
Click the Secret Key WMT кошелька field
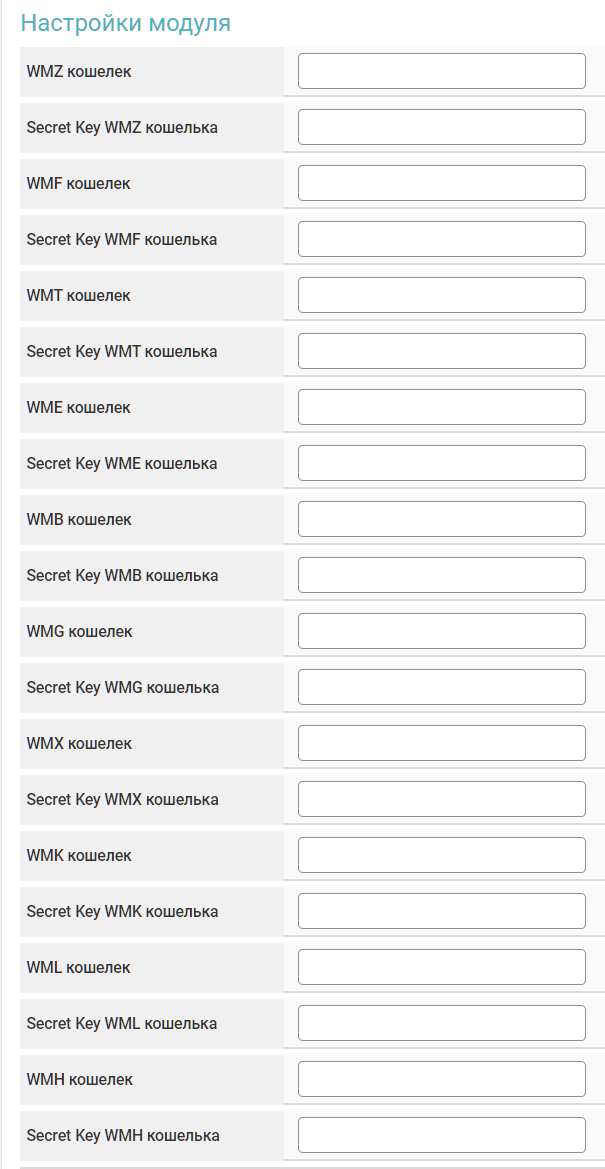441,351
